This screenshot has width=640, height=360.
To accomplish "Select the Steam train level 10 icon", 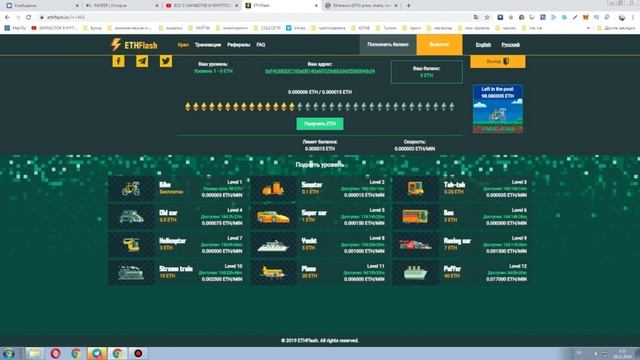I will tap(131, 273).
